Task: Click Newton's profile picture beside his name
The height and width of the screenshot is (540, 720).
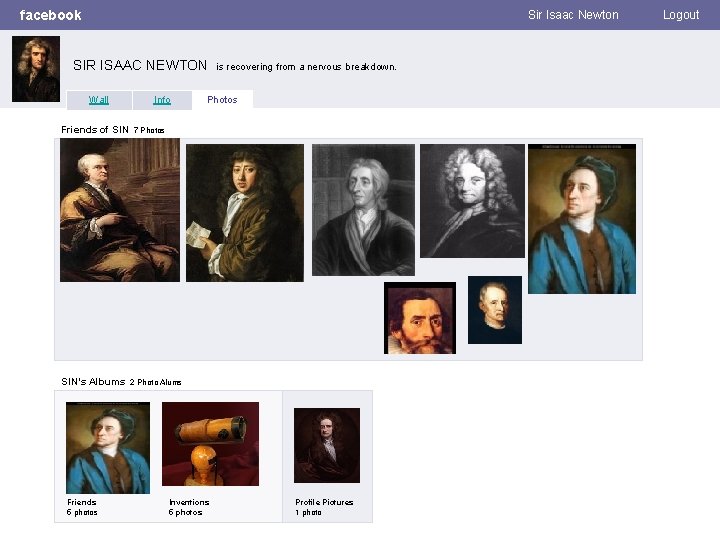Action: tap(36, 69)
